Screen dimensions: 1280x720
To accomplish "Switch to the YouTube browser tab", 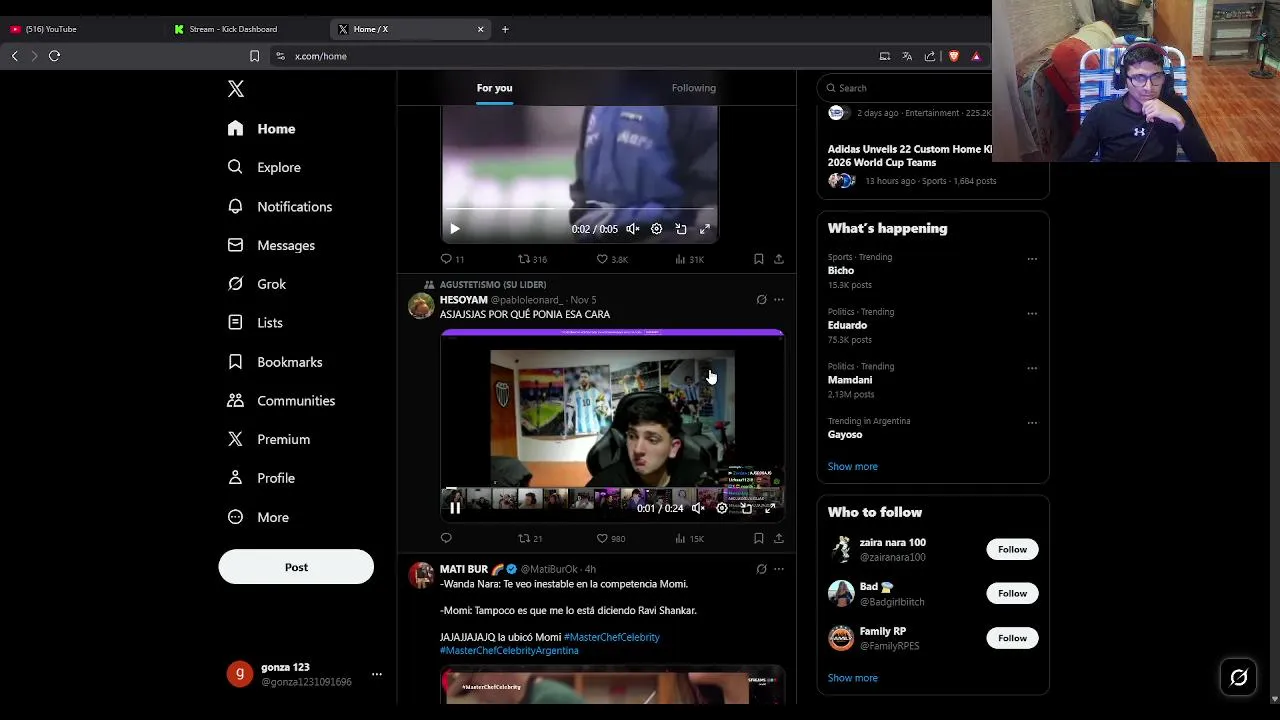I will pyautogui.click(x=80, y=29).
